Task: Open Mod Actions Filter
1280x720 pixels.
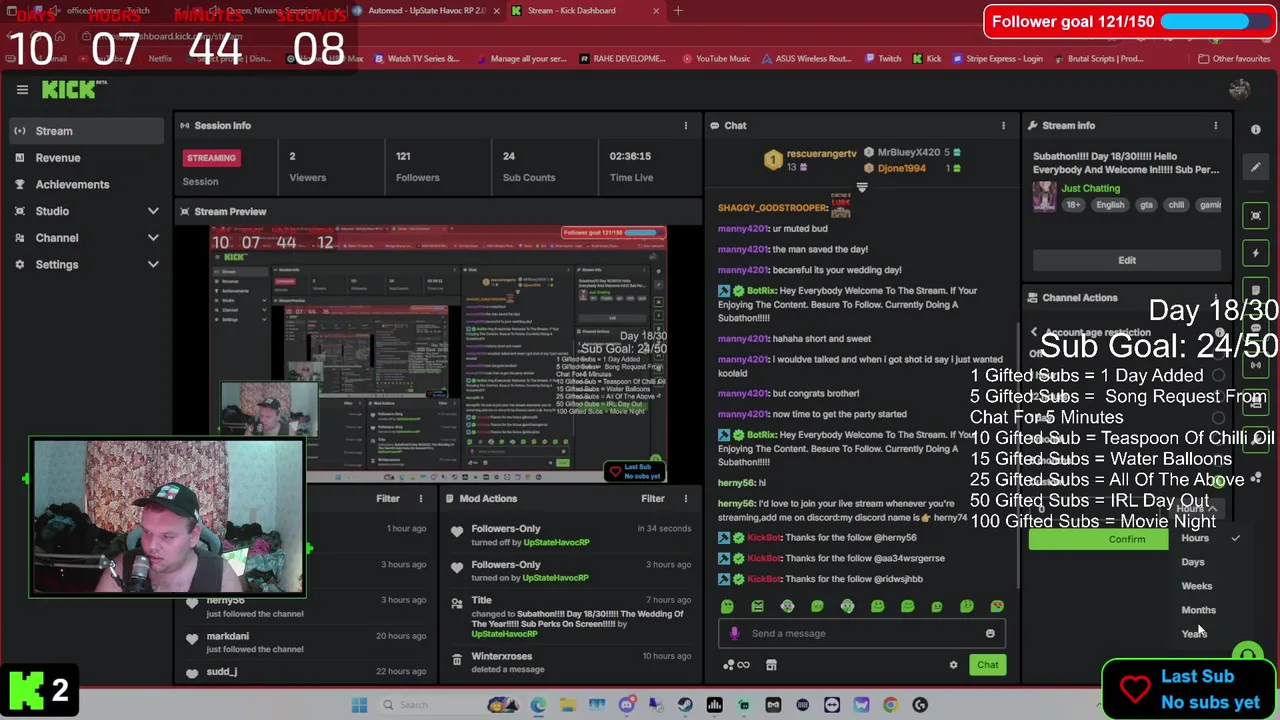Action: (x=653, y=499)
